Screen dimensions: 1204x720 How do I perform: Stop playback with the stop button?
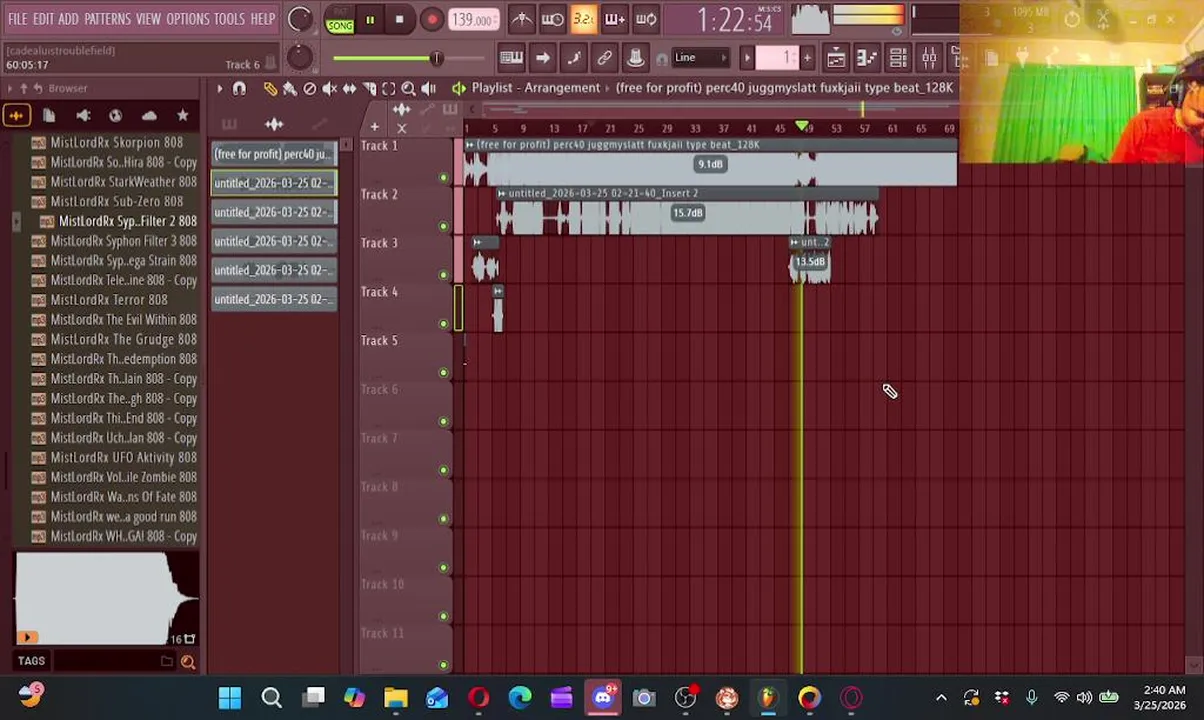[x=399, y=19]
